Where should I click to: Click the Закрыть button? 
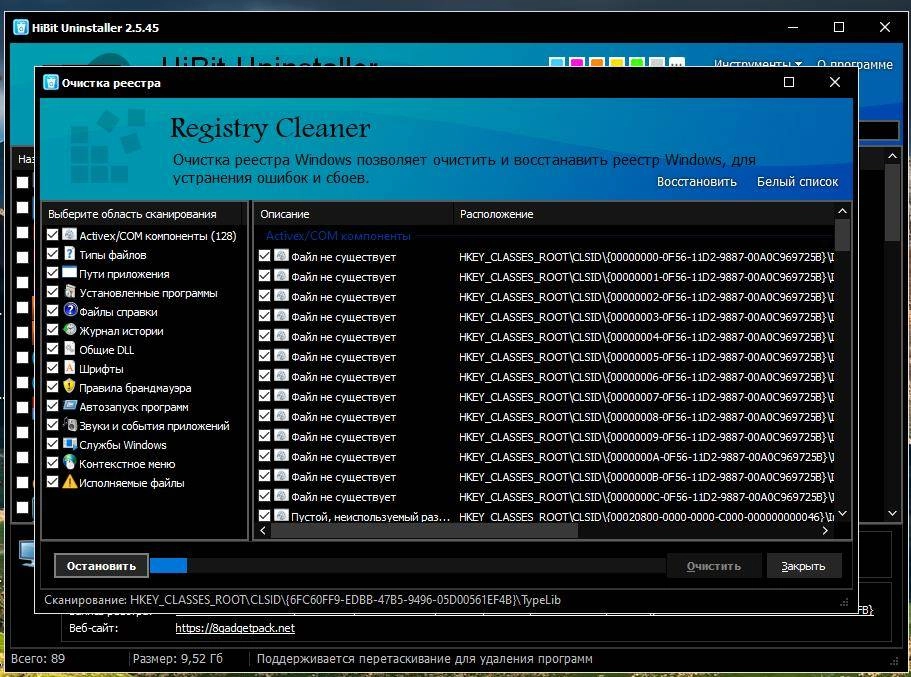coord(804,566)
